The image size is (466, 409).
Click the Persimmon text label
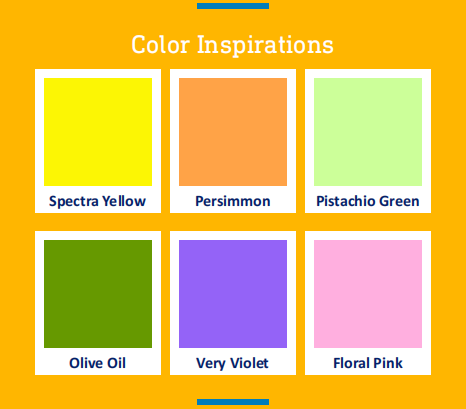233,201
